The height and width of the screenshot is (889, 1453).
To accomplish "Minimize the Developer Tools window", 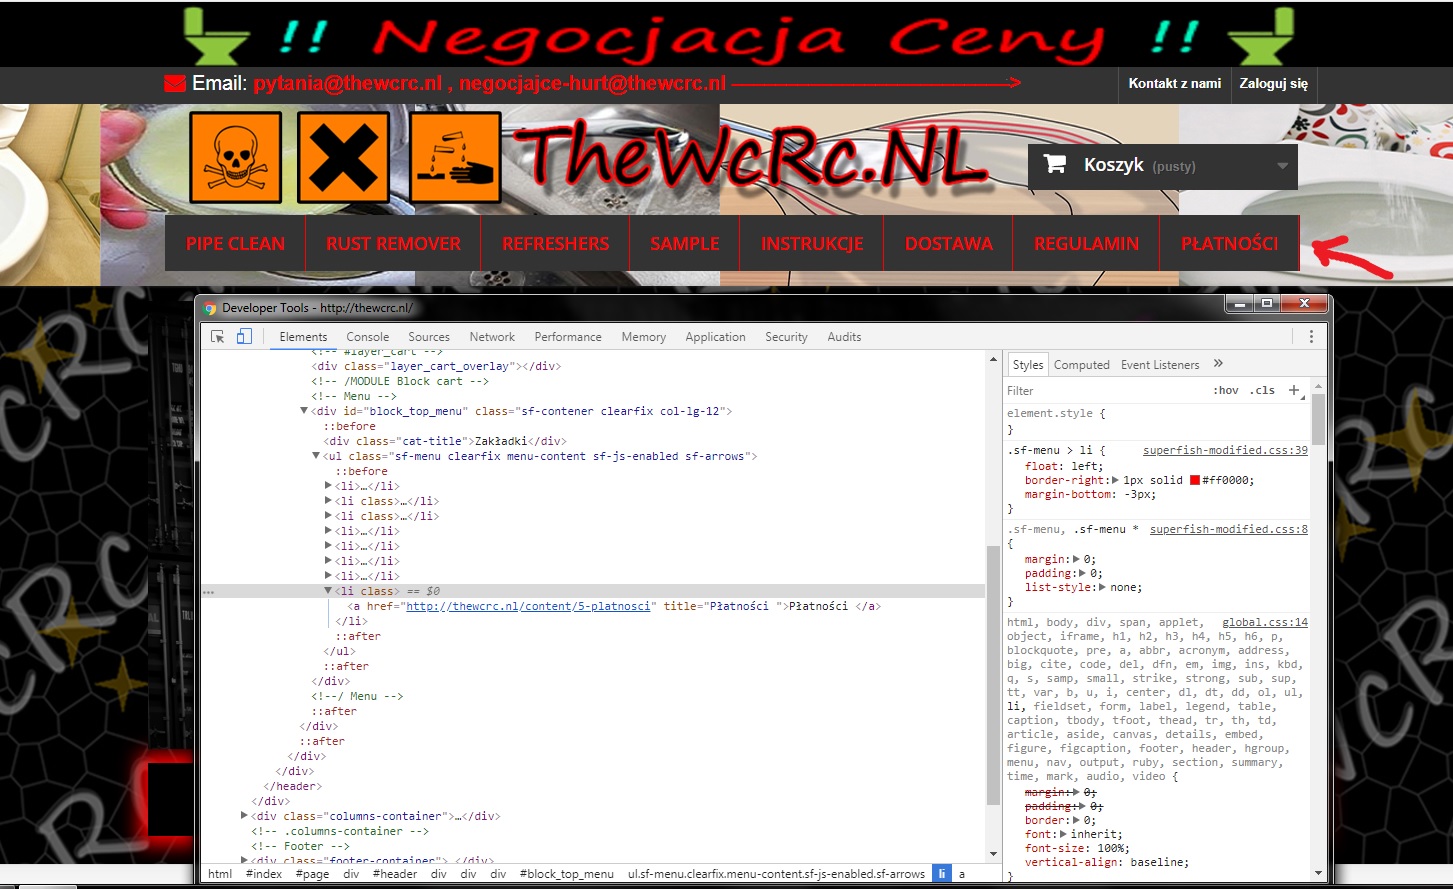I will pos(1240,303).
